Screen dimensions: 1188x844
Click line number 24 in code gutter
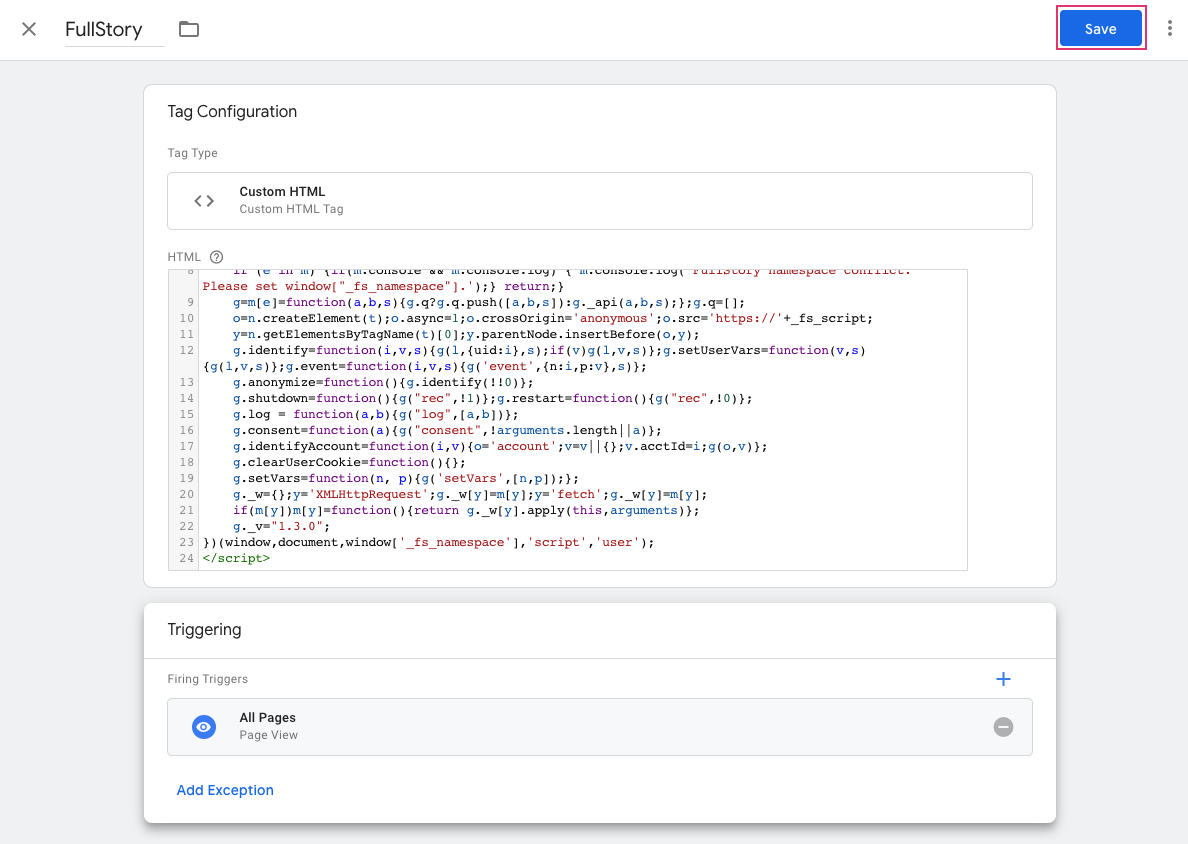pos(187,558)
